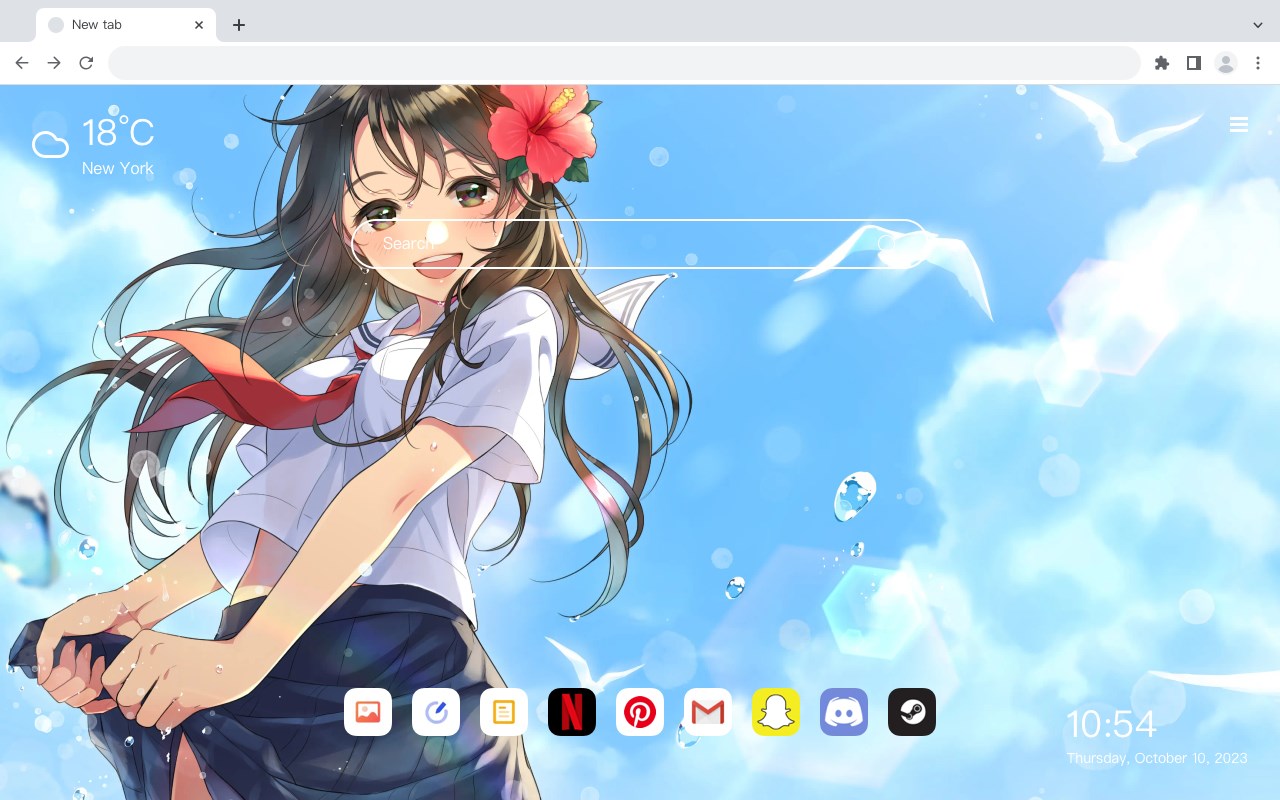The height and width of the screenshot is (800, 1280).
Task: Click the cloud weather icon
Action: pyautogui.click(x=50, y=145)
